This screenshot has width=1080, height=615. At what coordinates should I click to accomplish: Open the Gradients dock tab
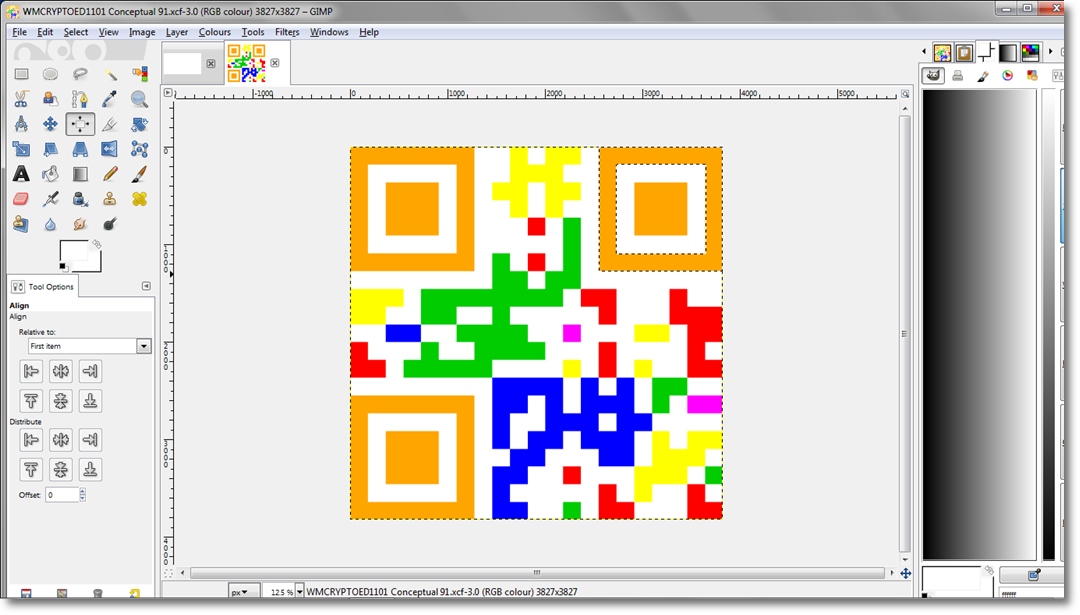click(1008, 53)
